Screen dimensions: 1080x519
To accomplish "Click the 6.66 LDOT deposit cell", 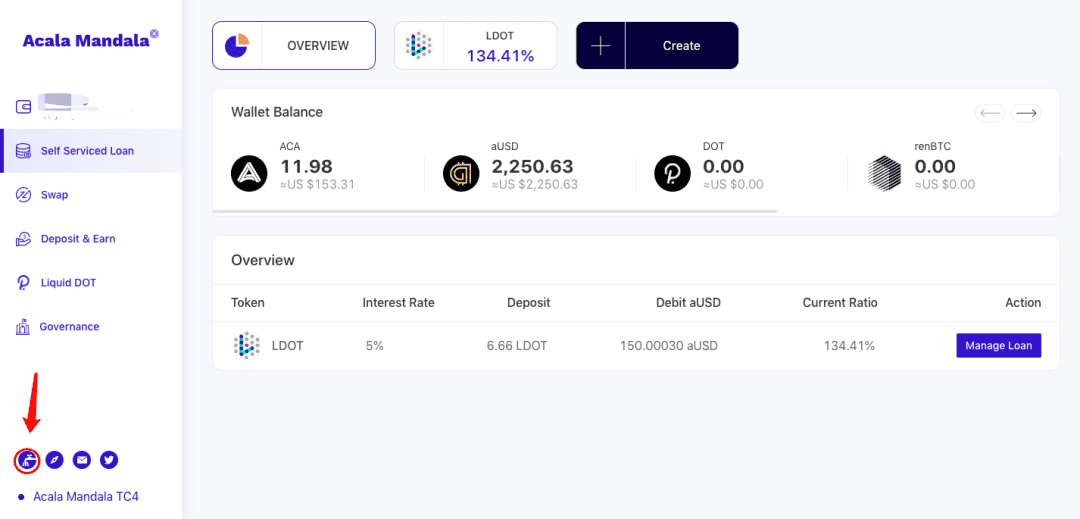I will click(x=517, y=346).
